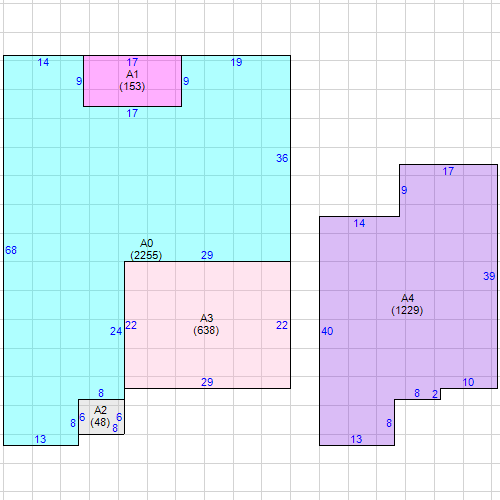
Task: Click the 68 dimension on A0's left side
Action: pyautogui.click(x=11, y=250)
